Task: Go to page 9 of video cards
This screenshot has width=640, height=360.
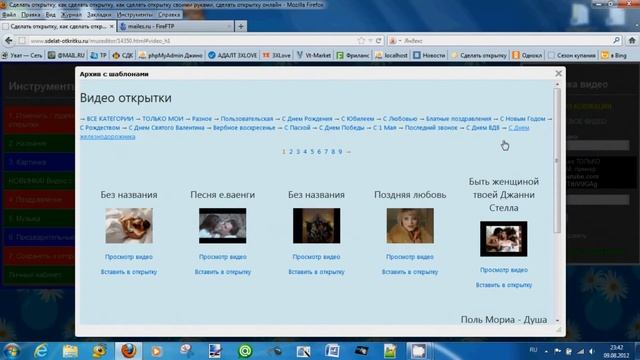Action: coord(340,152)
